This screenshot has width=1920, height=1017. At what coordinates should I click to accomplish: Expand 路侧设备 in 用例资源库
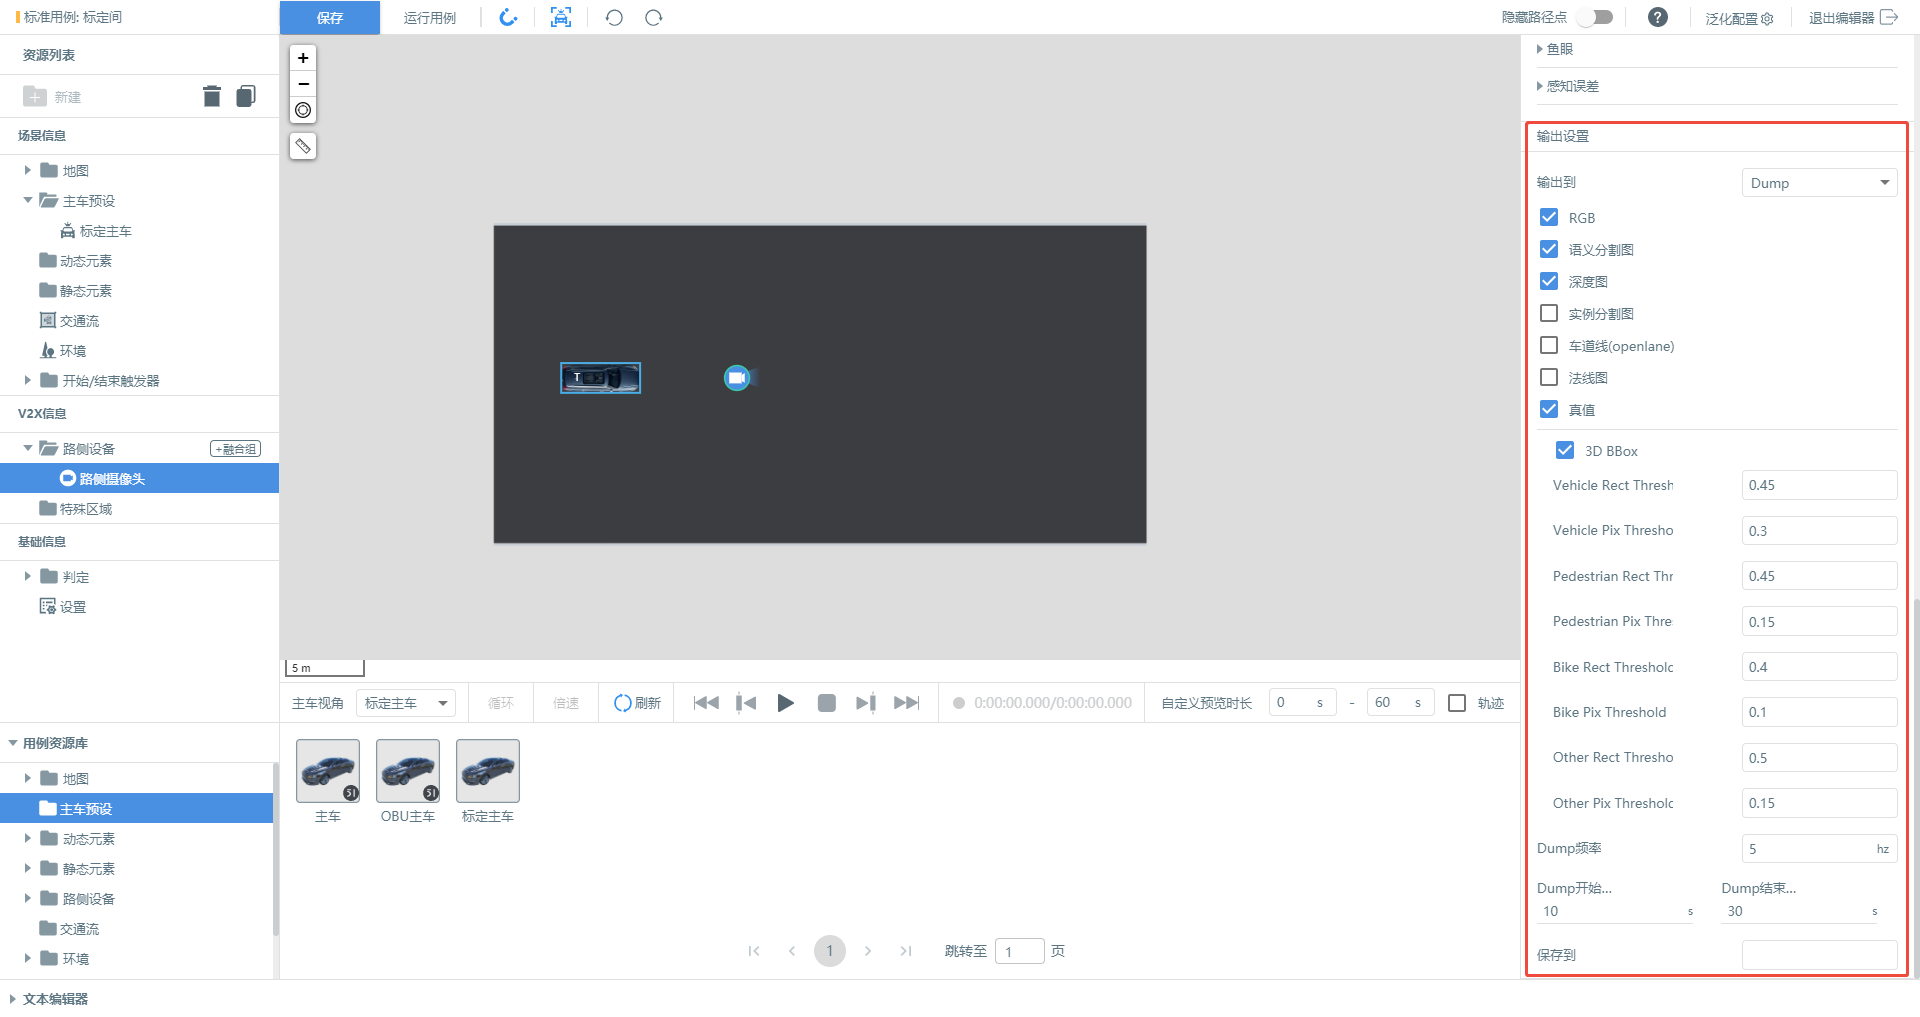click(x=27, y=898)
